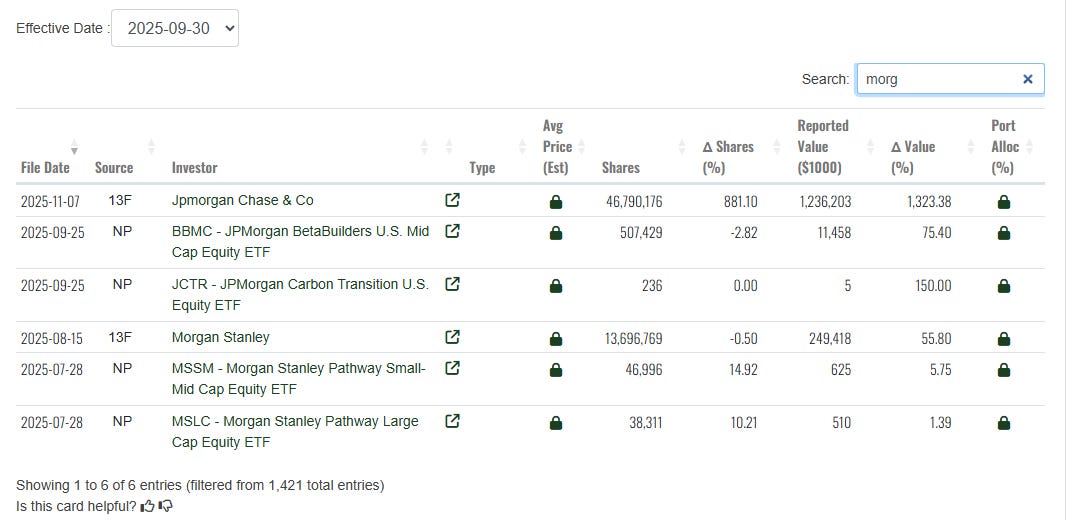This screenshot has width=1066, height=520.
Task: Select shares value 38,311
Action: click(646, 423)
